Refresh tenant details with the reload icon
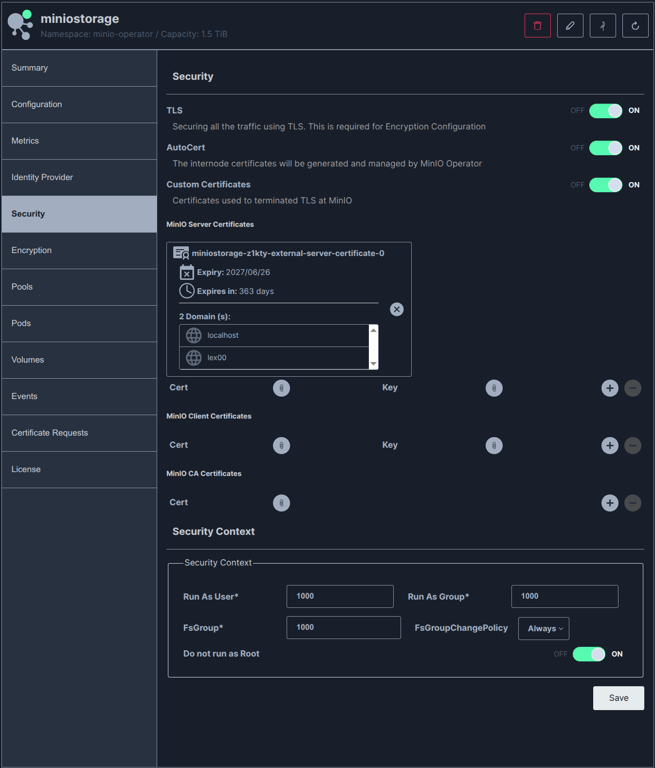Image resolution: width=655 pixels, height=768 pixels. [635, 26]
